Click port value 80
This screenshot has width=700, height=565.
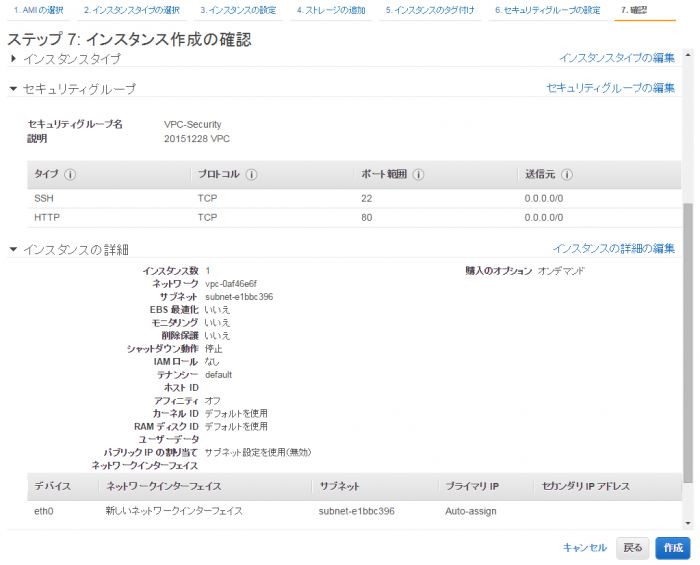coord(367,218)
